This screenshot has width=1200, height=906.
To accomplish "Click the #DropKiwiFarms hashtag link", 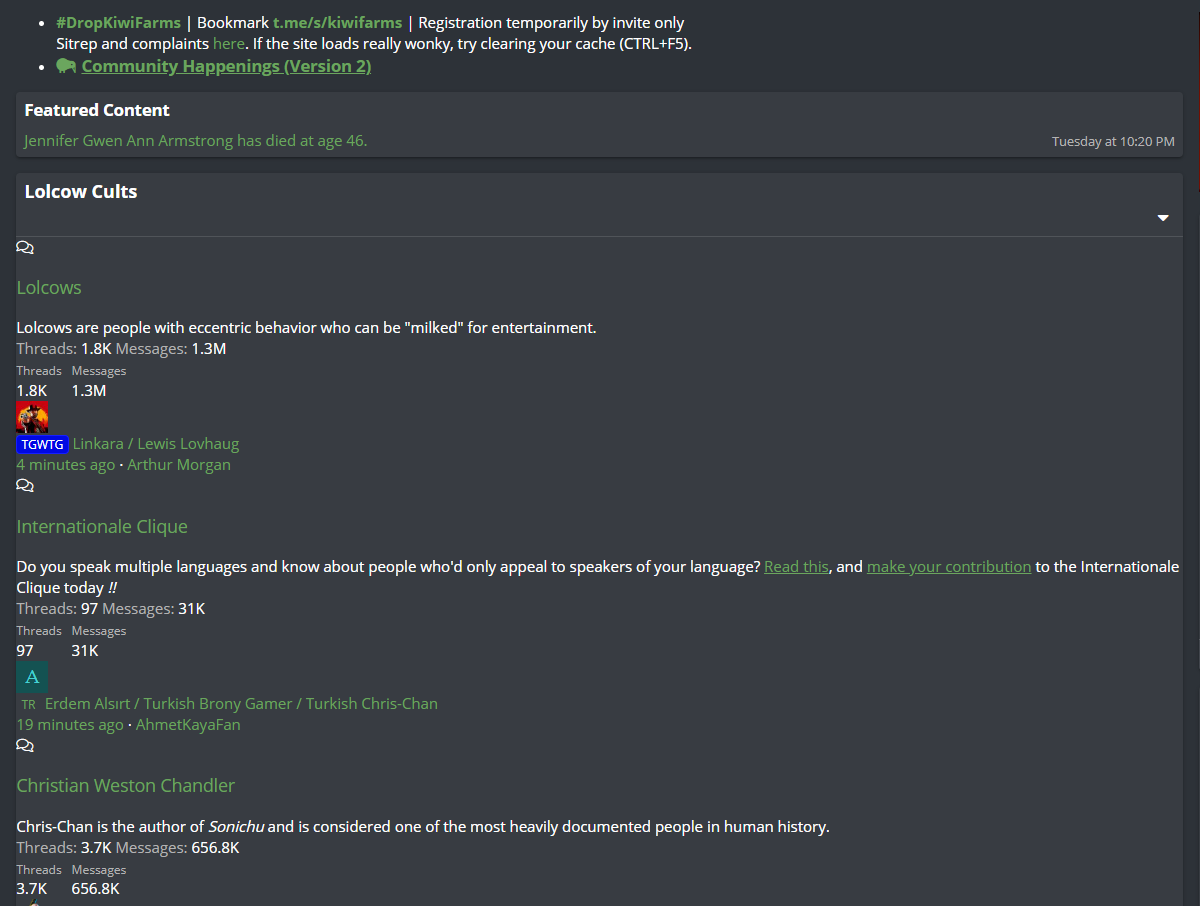I will [x=119, y=22].
